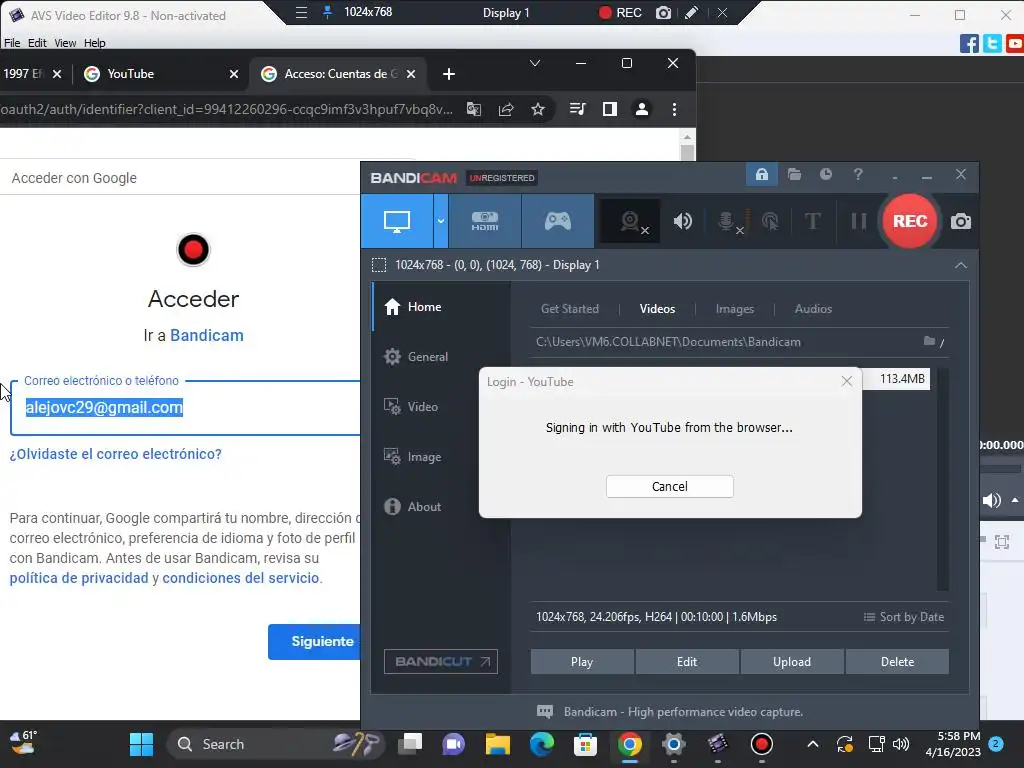Open screen recording mode dropdown arrow
This screenshot has height=768, width=1024.
(x=441, y=221)
